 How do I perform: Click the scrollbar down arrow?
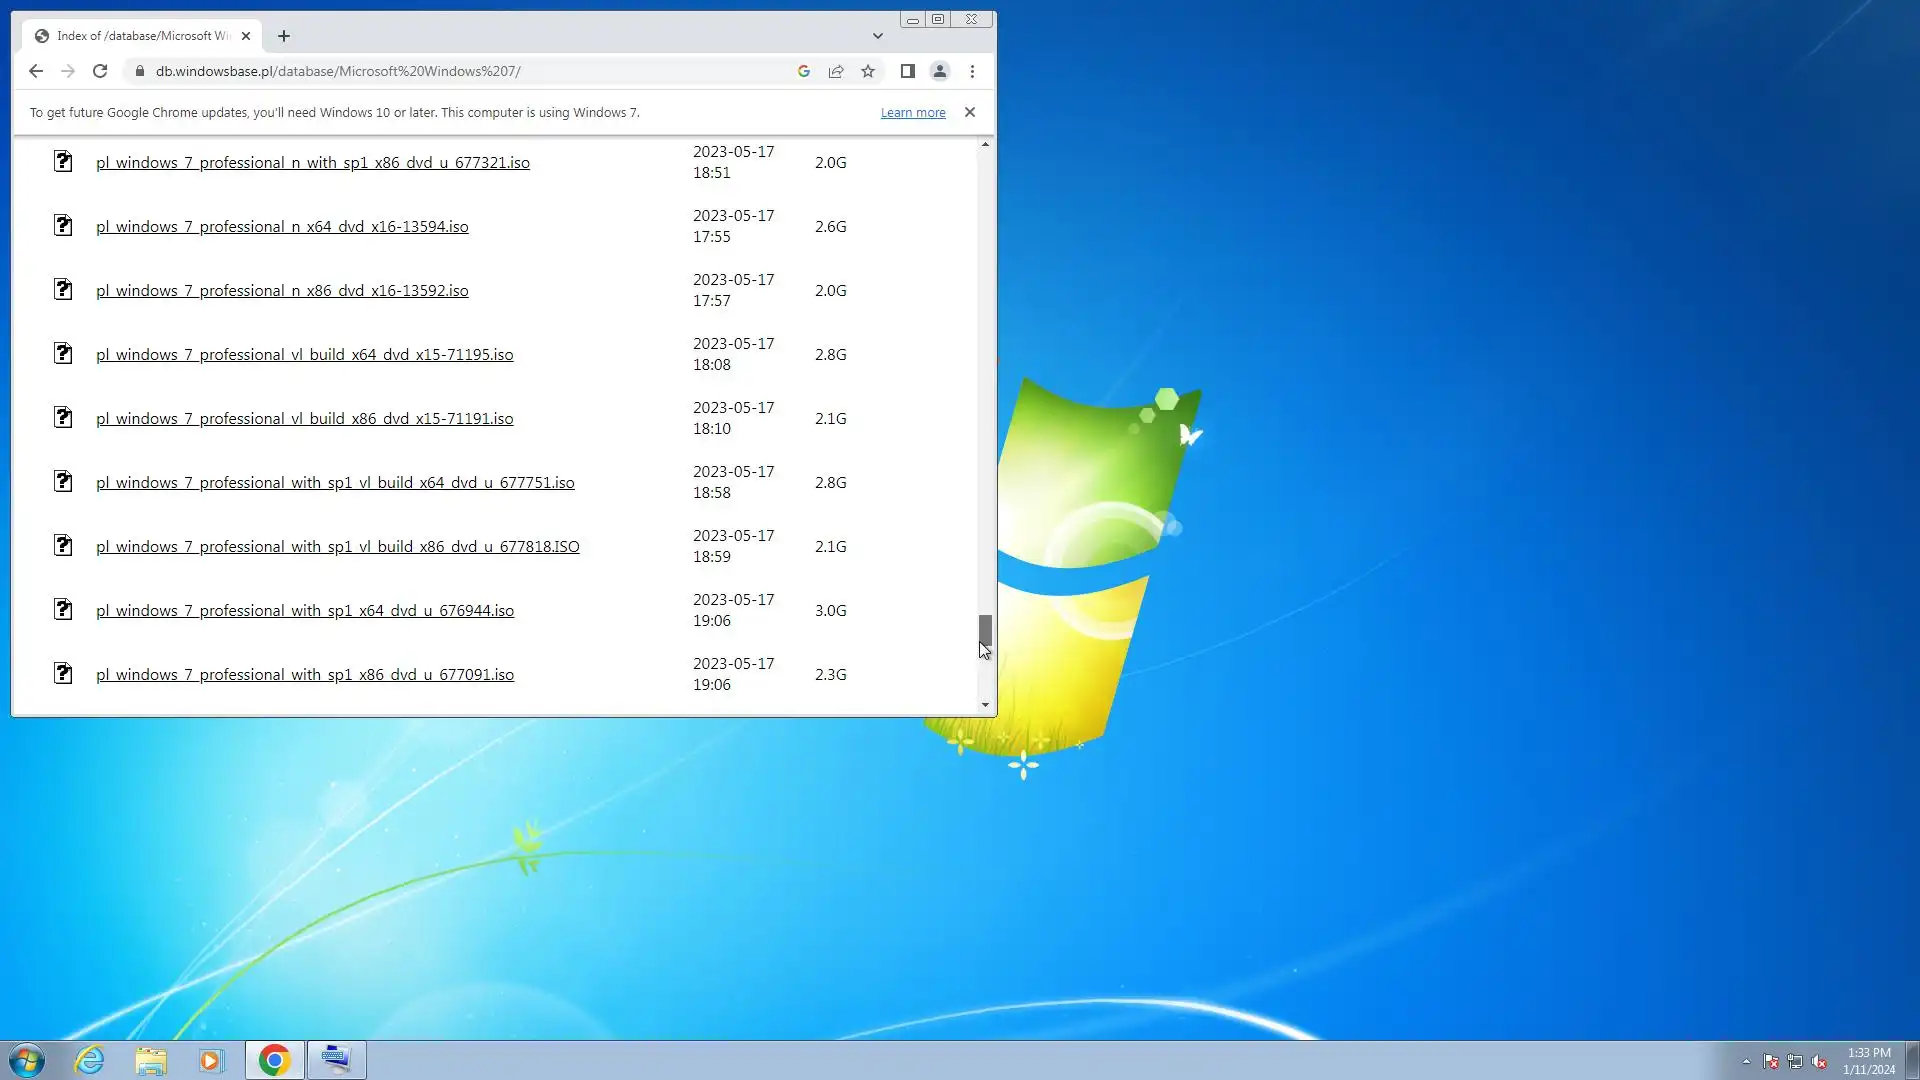(985, 705)
